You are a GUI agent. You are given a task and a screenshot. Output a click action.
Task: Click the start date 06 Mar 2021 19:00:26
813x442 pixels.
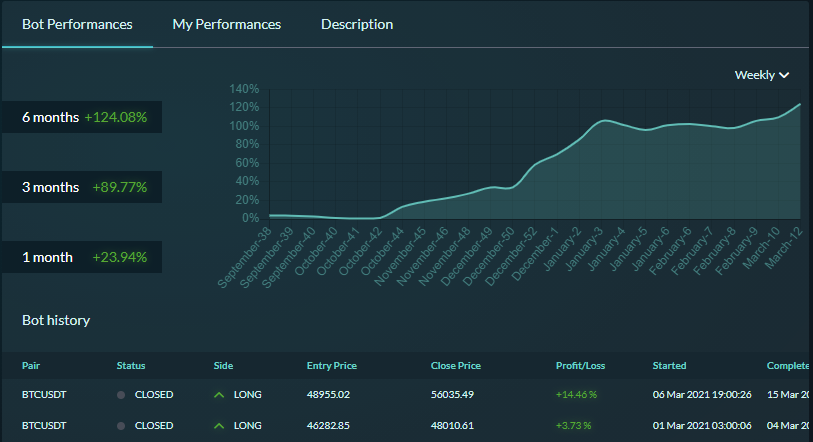point(702,395)
